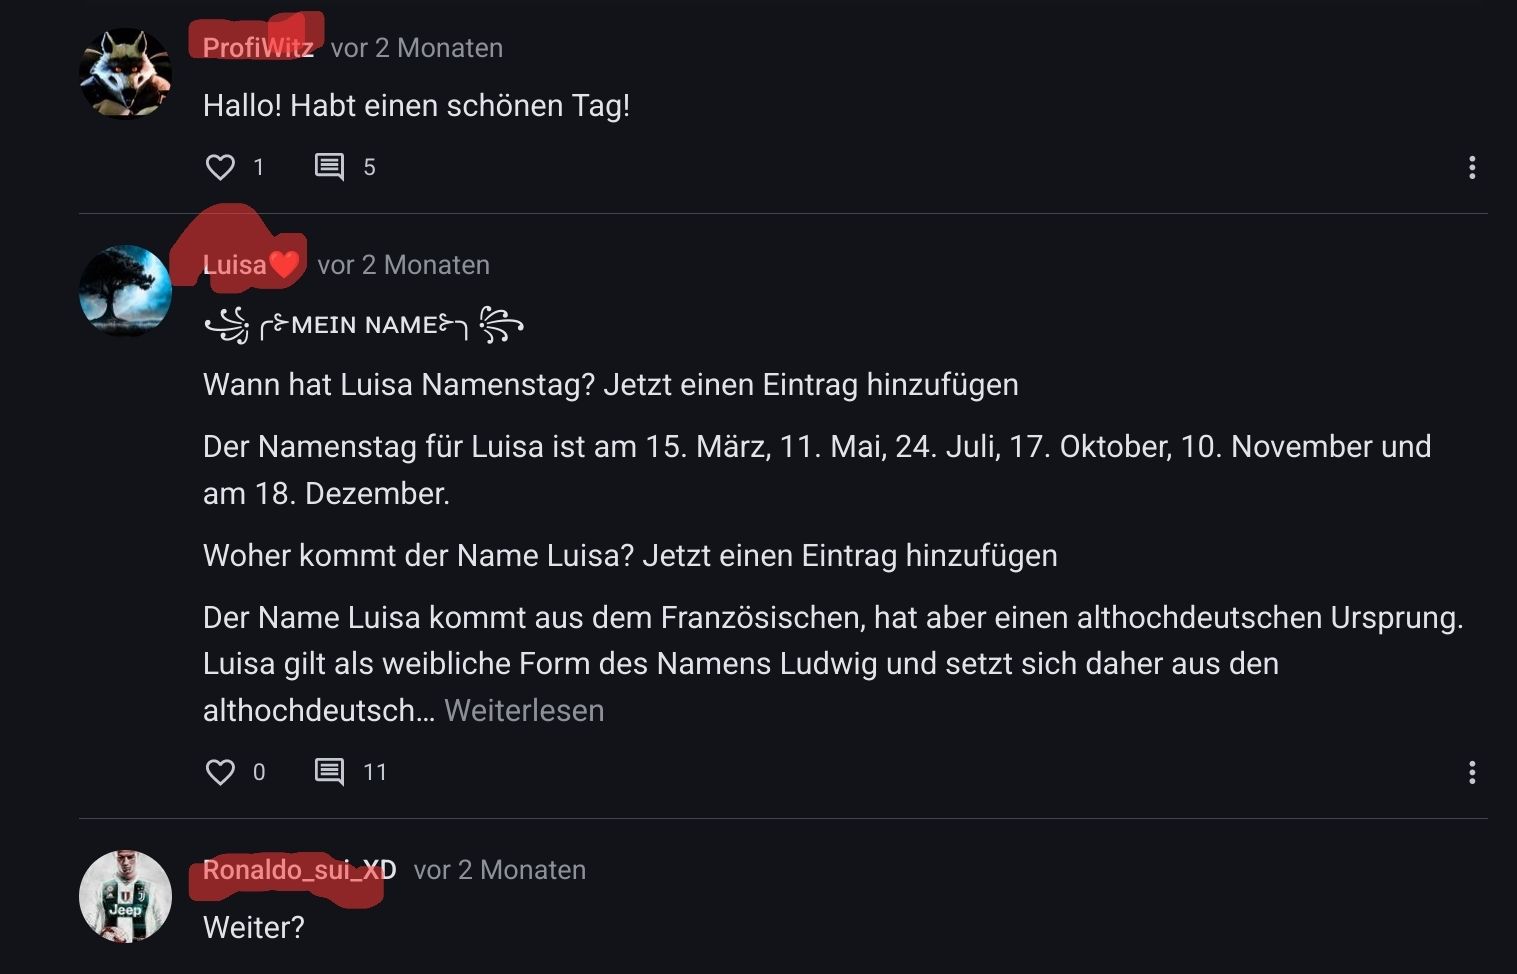Open three-dot options for Luisa's comment
1517x974 pixels.
(1471, 772)
